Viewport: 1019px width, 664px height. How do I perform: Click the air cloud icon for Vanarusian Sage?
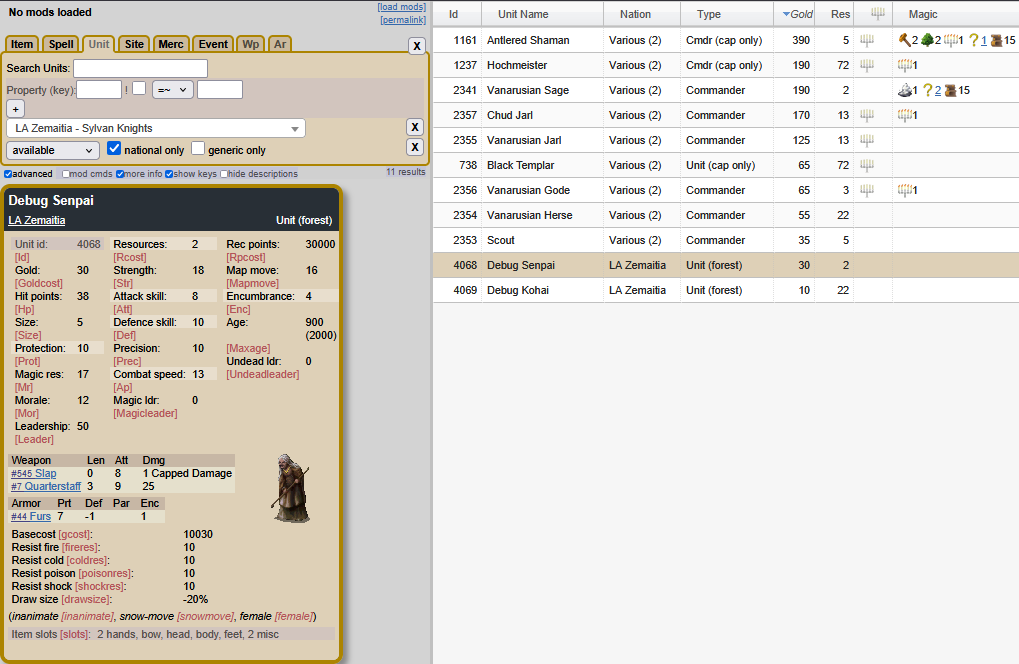[x=905, y=90]
